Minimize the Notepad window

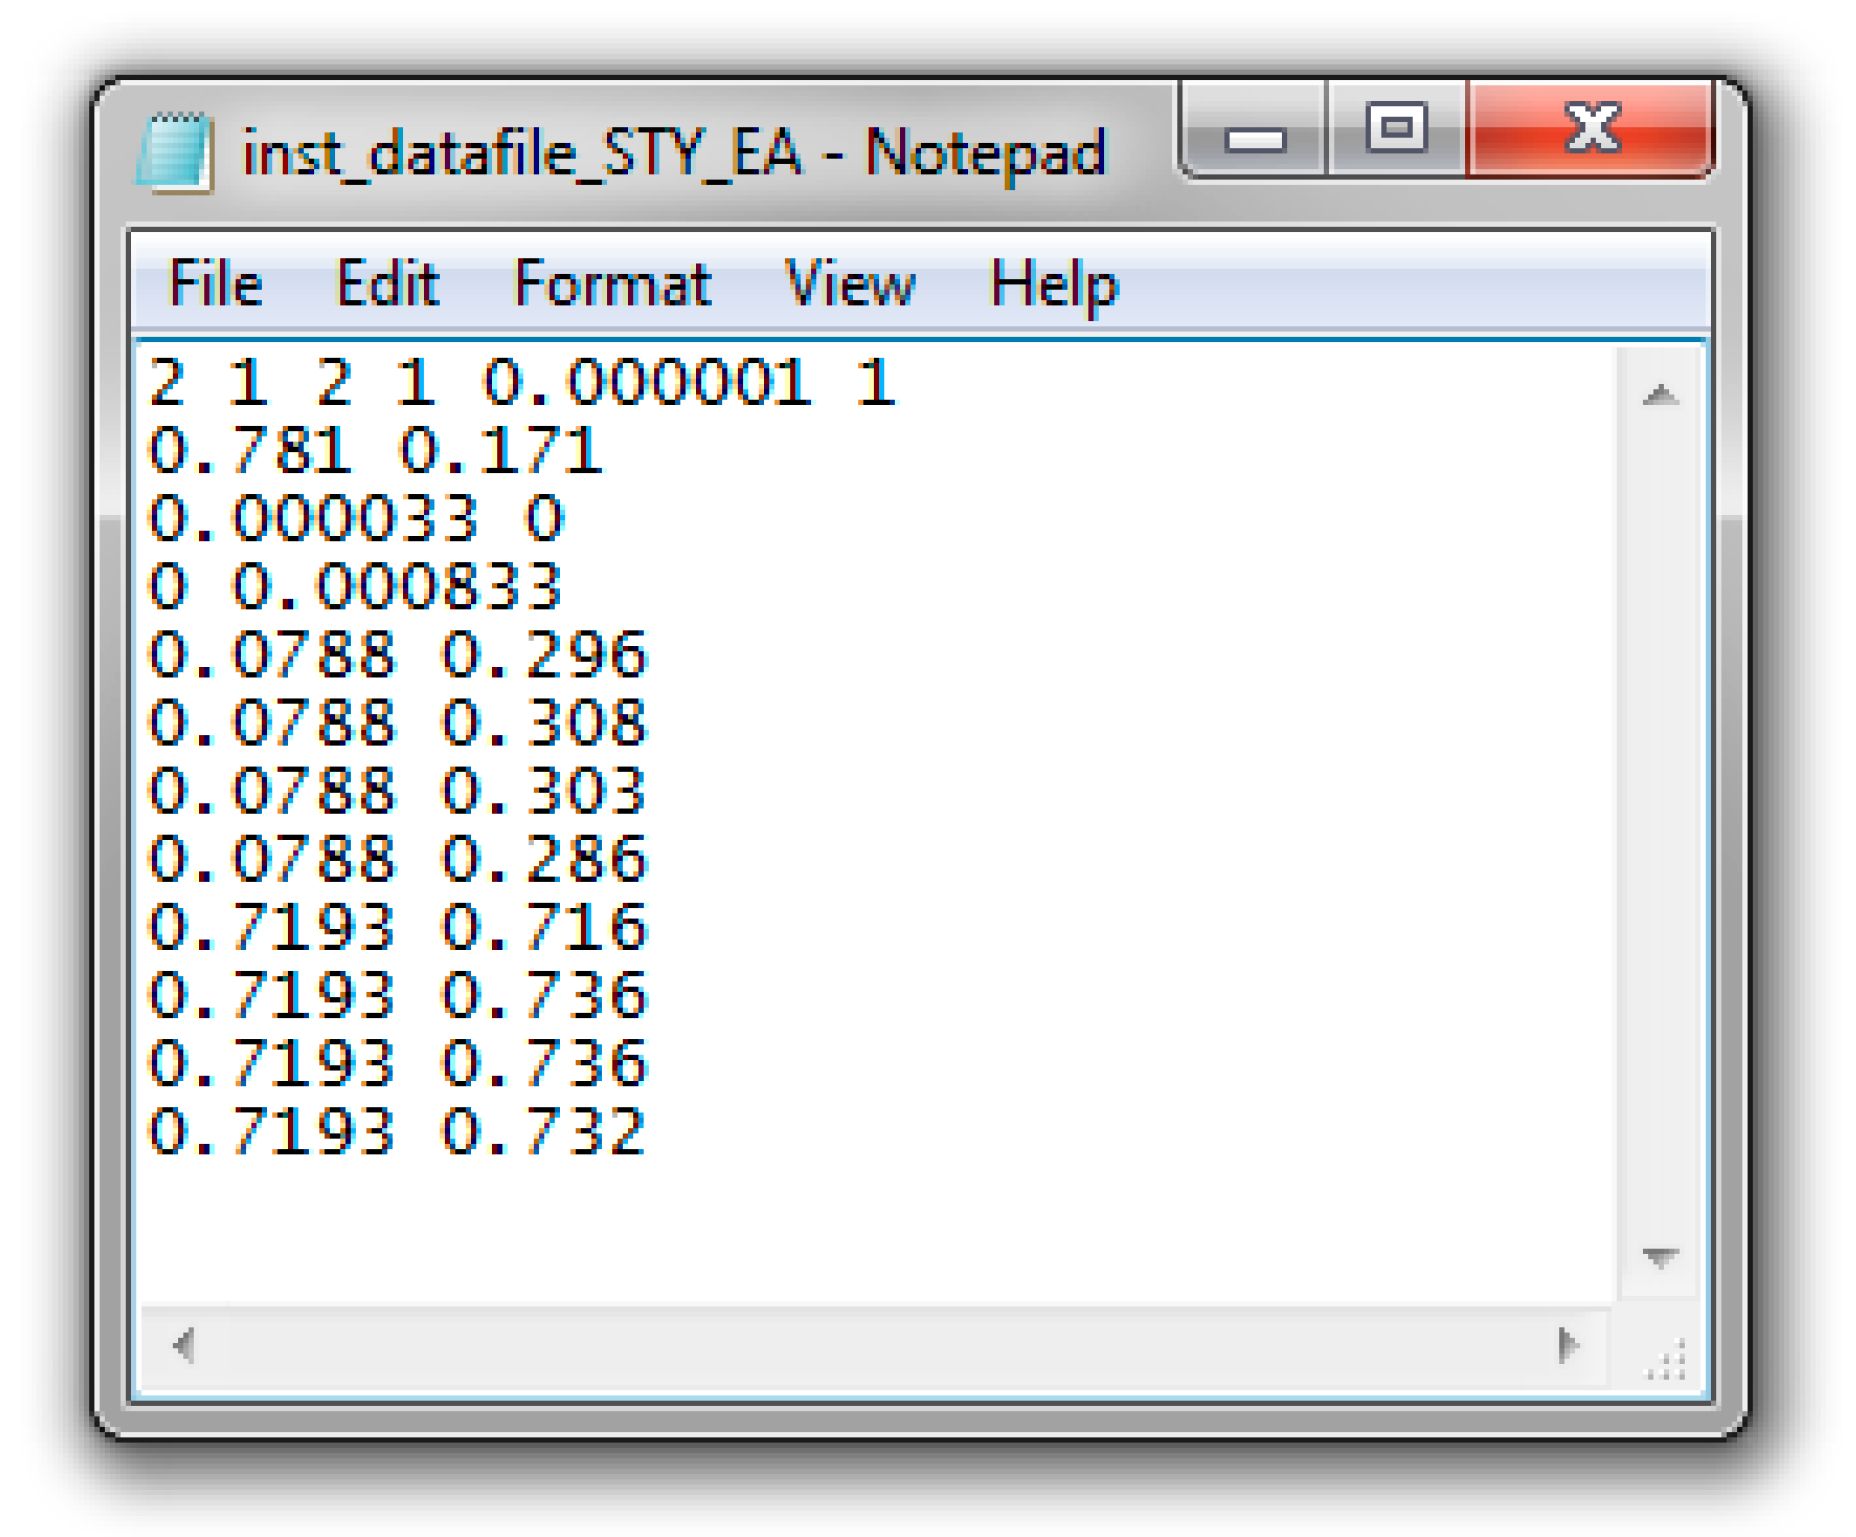(x=1255, y=130)
